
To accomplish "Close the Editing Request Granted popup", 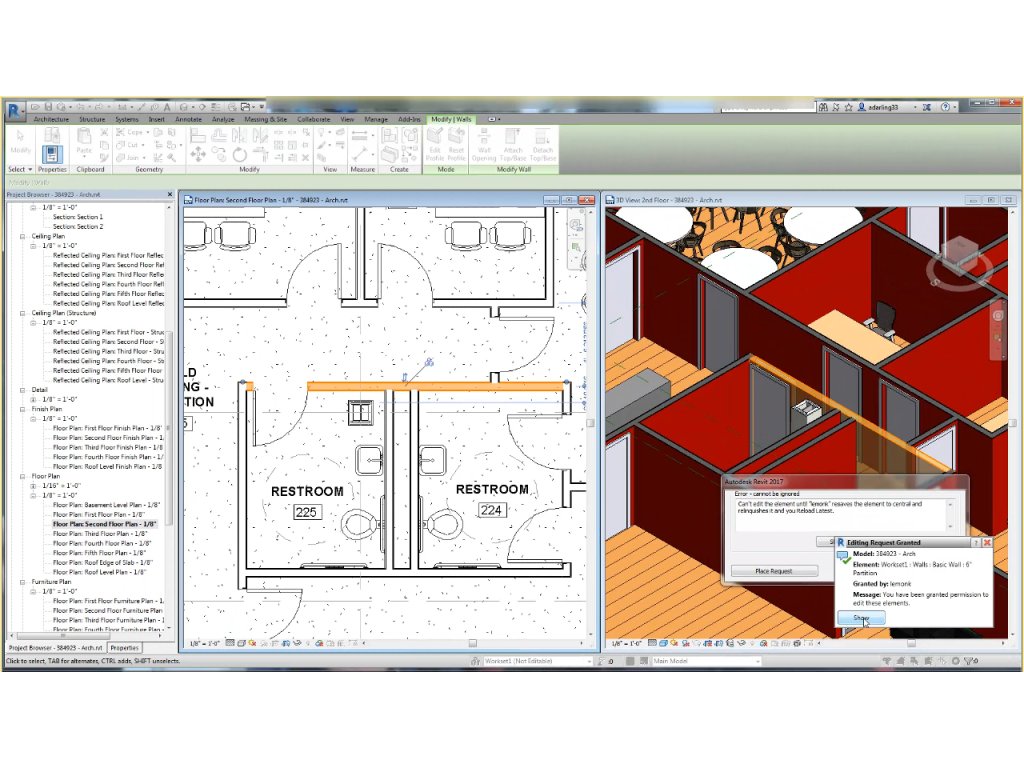I will pos(987,543).
